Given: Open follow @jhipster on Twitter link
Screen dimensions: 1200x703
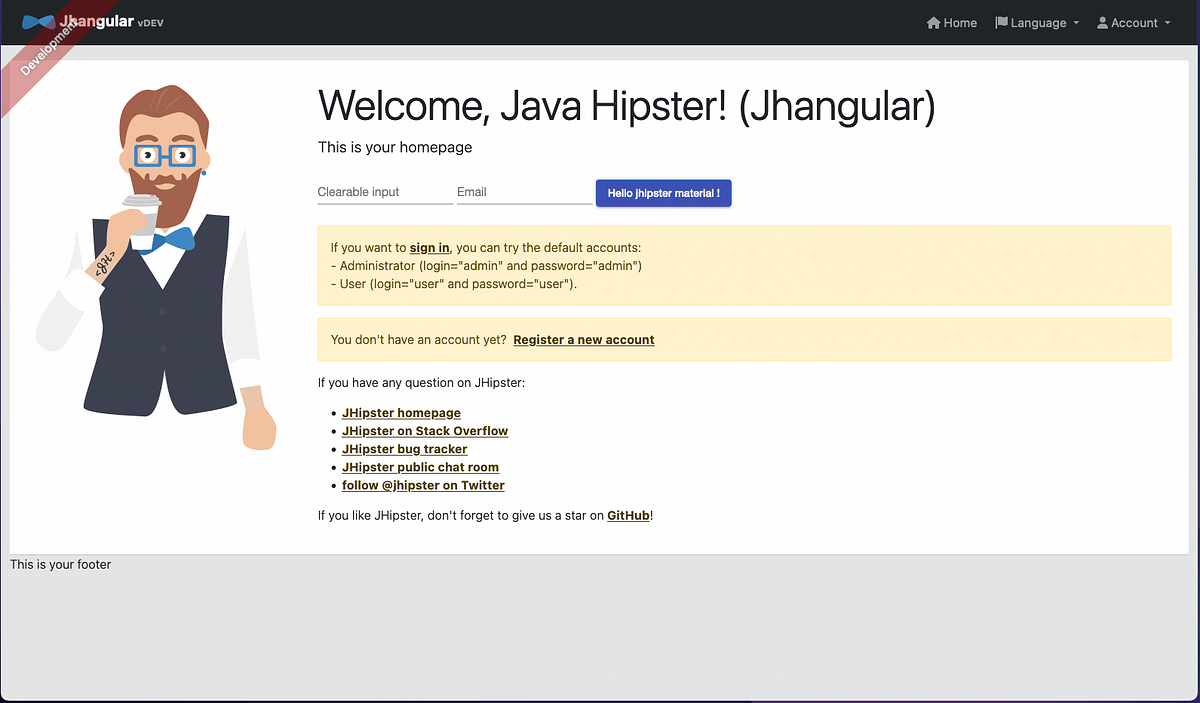Looking at the screenshot, I should (423, 485).
